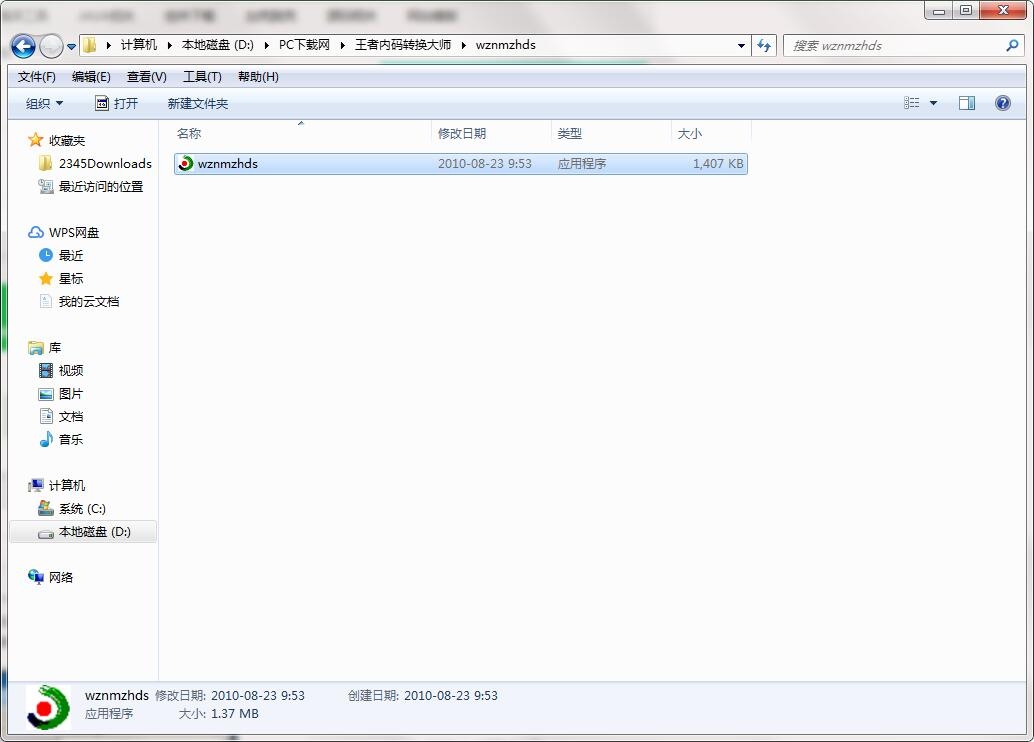Select 库 in the navigation pane
Image resolution: width=1034 pixels, height=742 pixels.
click(55, 348)
